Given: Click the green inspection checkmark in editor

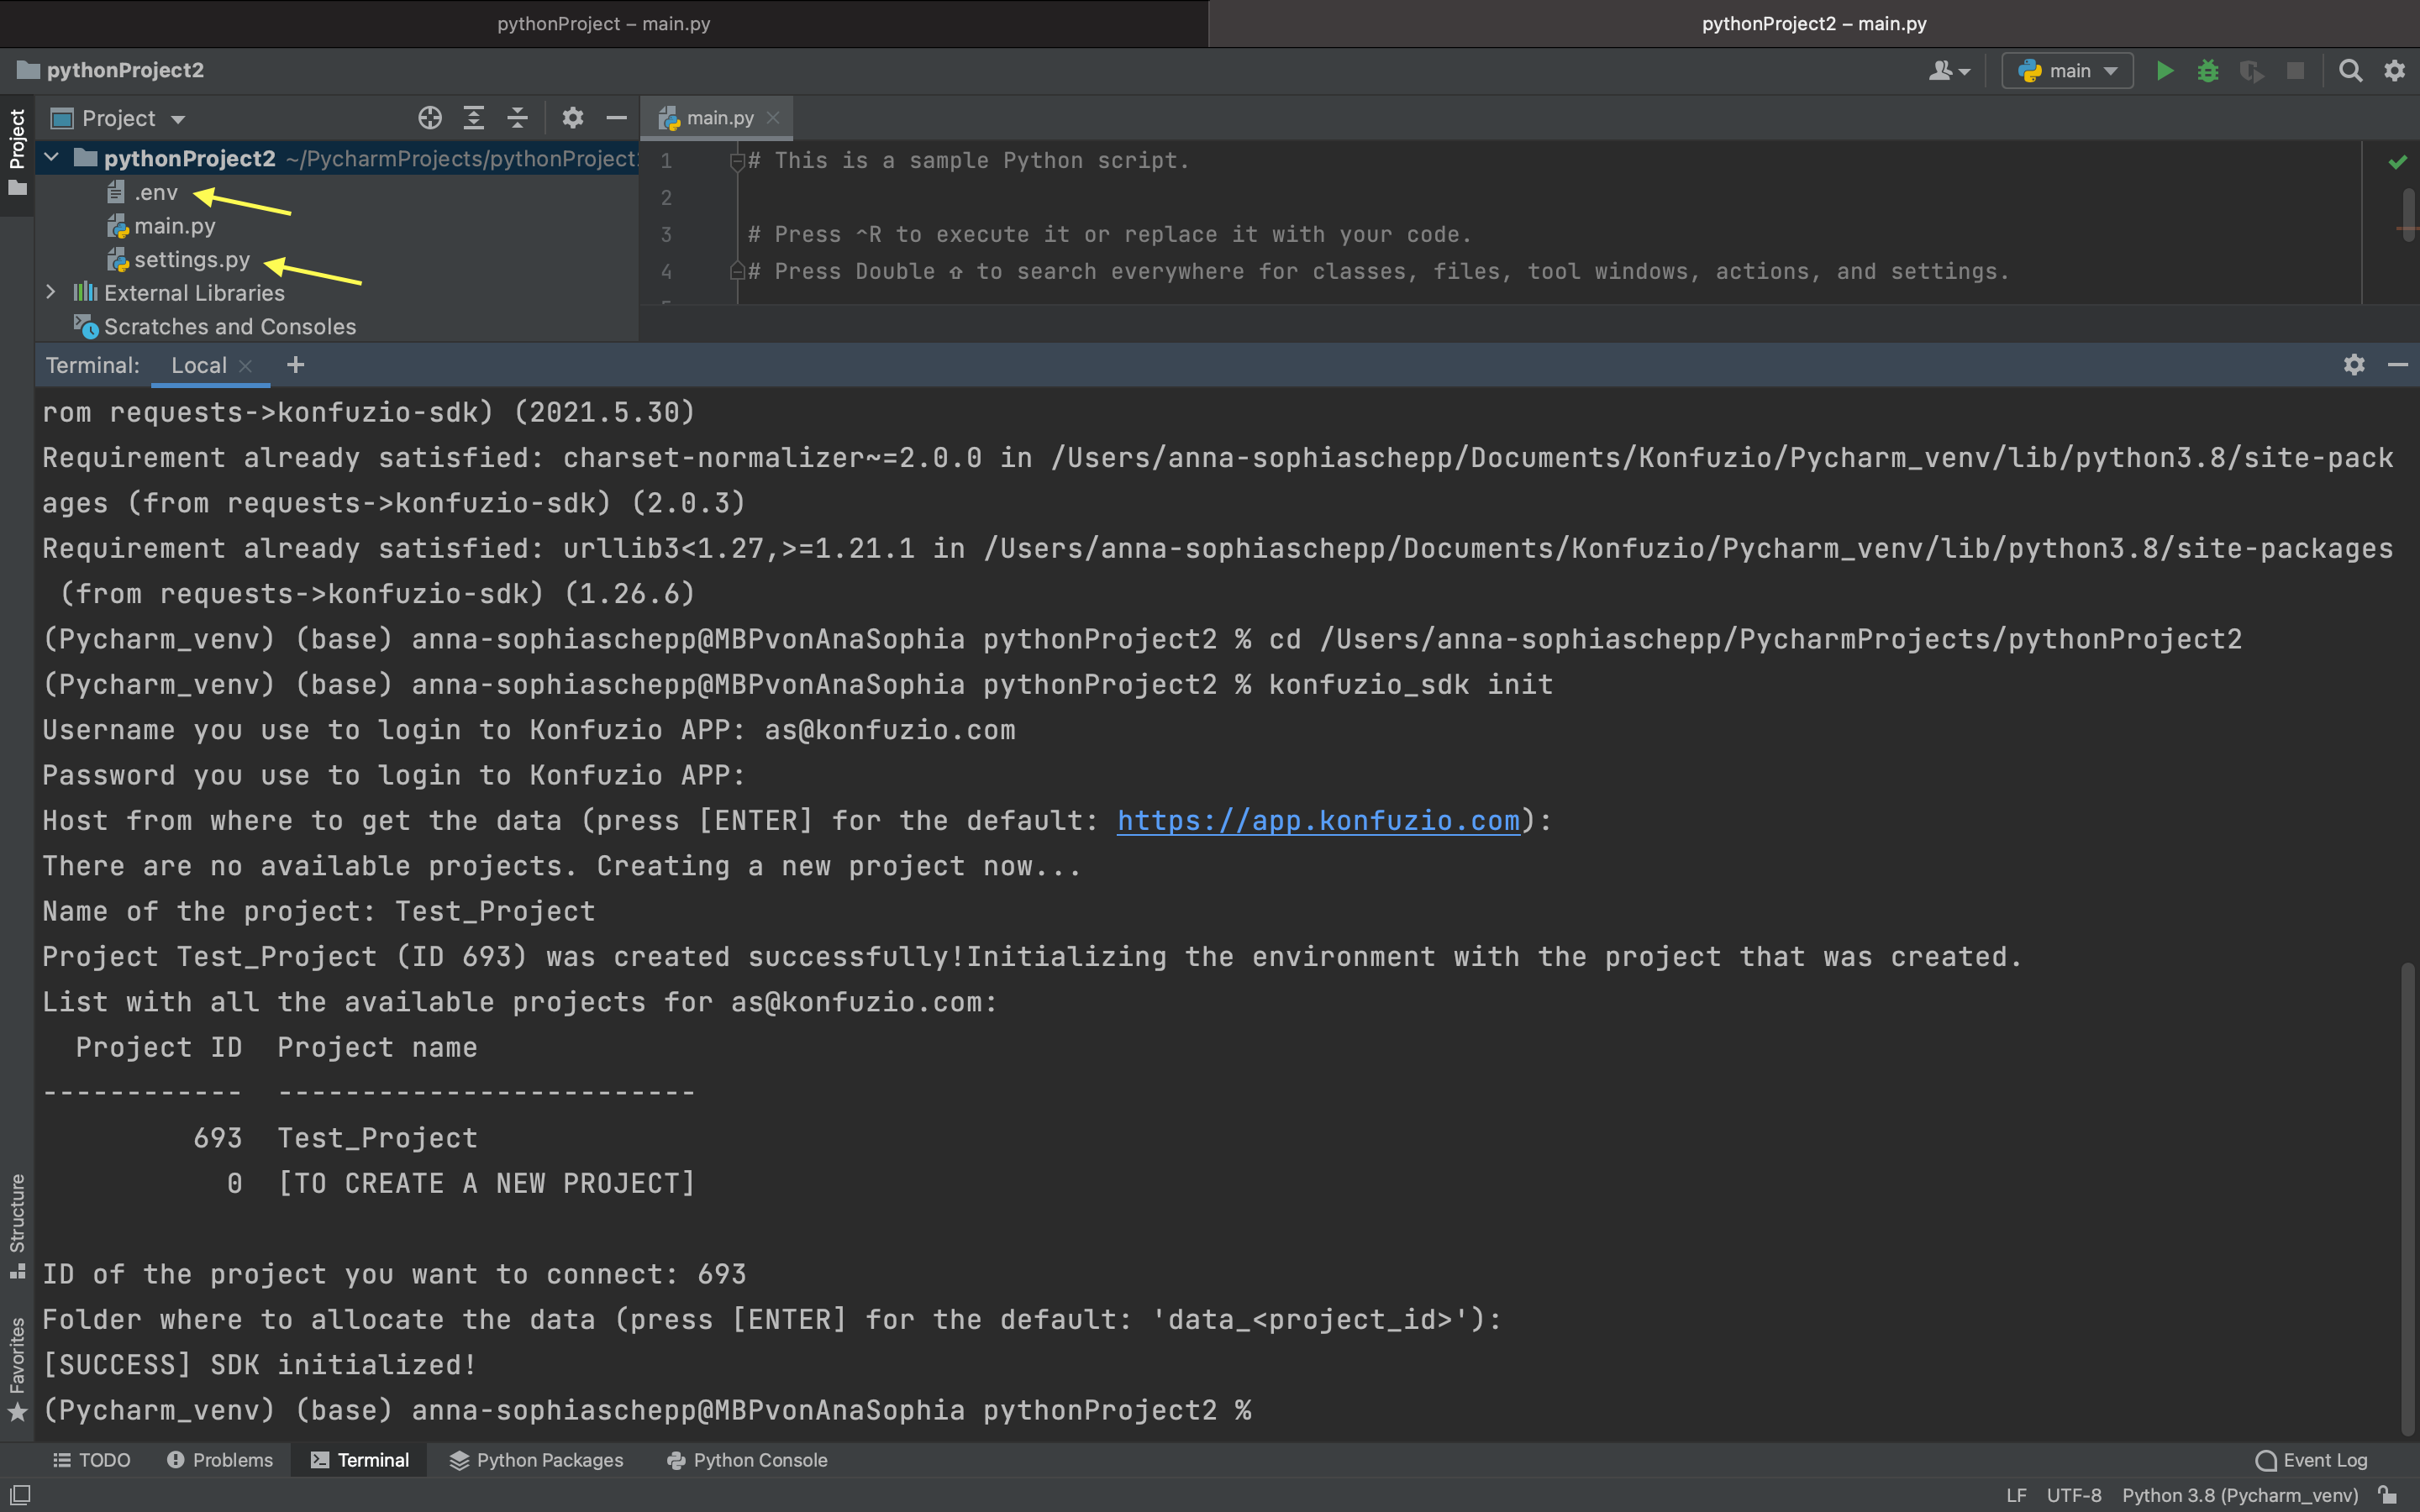Looking at the screenshot, I should click(x=2398, y=162).
